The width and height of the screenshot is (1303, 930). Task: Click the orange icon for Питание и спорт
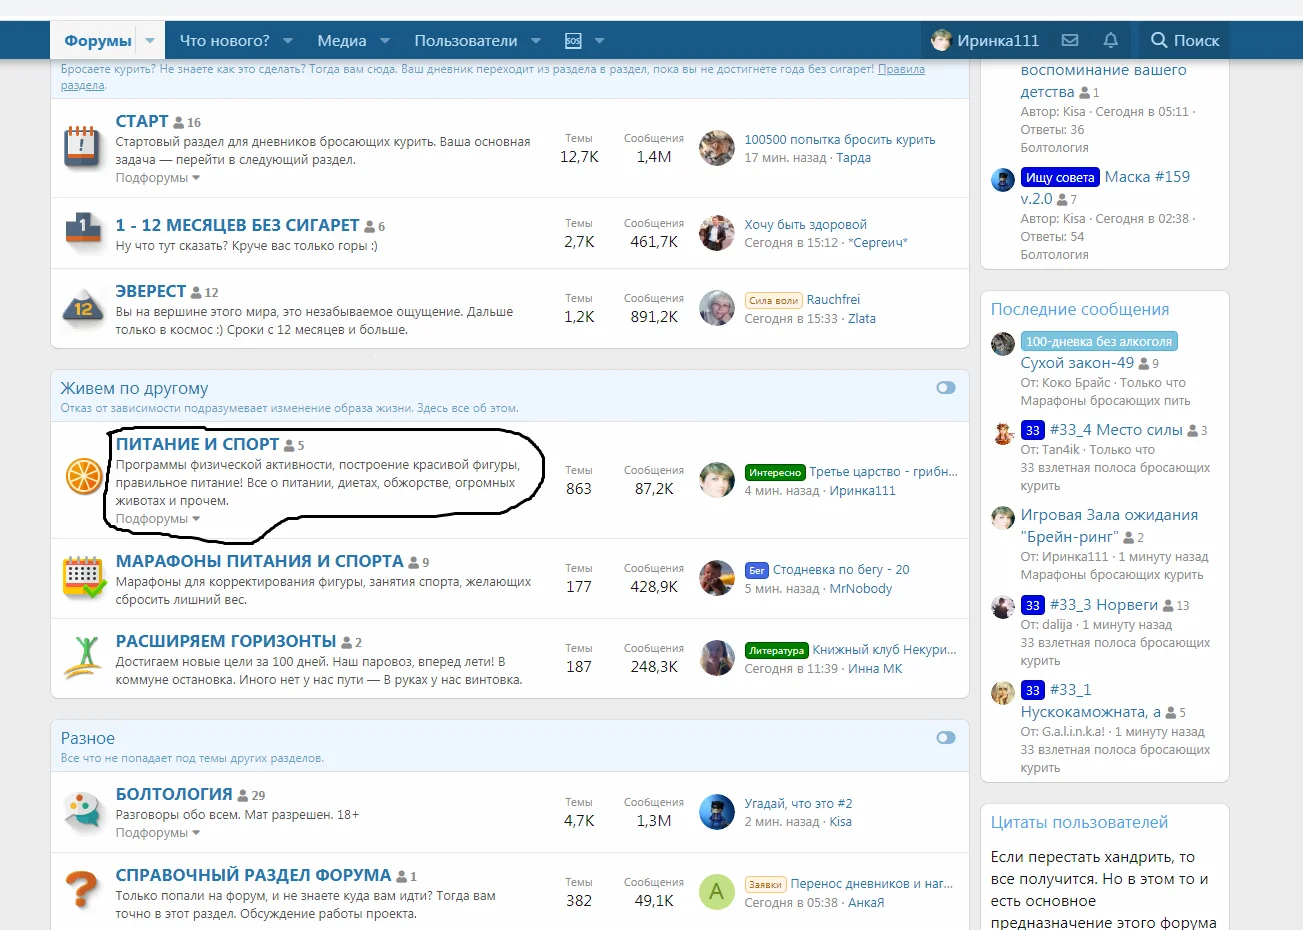[83, 477]
